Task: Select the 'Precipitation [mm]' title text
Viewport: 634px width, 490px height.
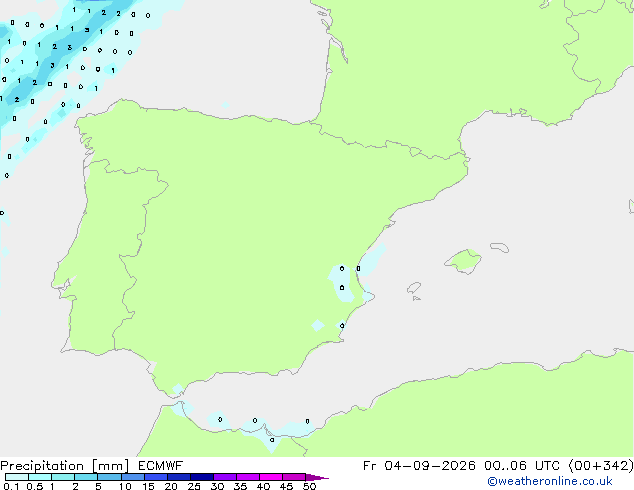Action: (x=65, y=466)
